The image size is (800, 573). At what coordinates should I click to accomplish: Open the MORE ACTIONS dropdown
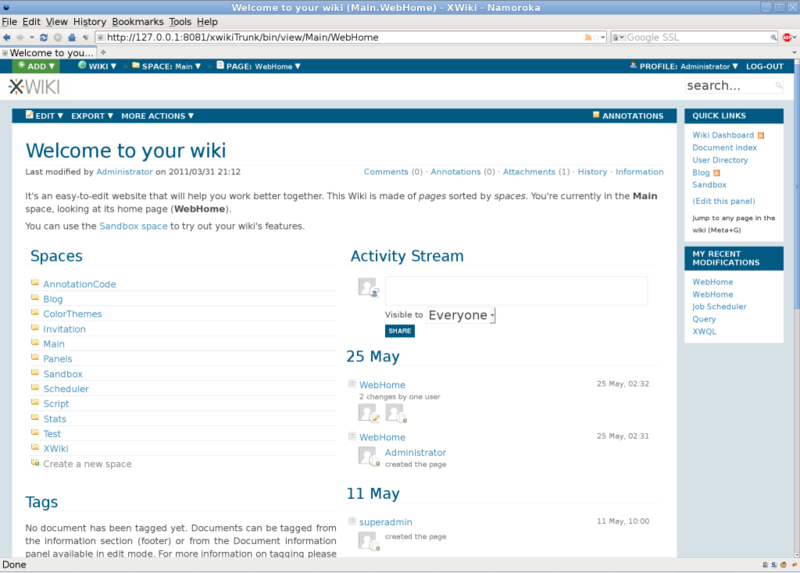point(158,116)
